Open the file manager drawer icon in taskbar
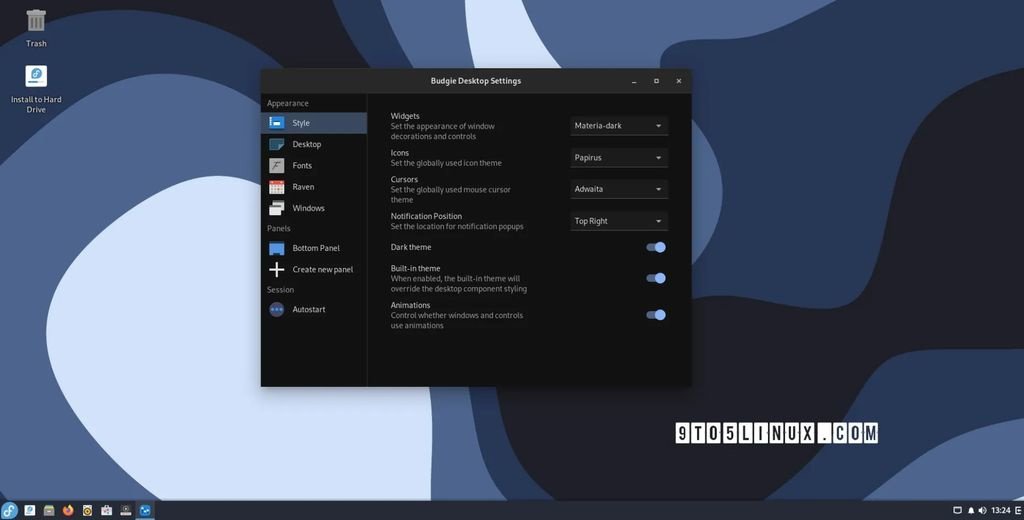Screen dimensions: 1024x520 tap(49, 510)
